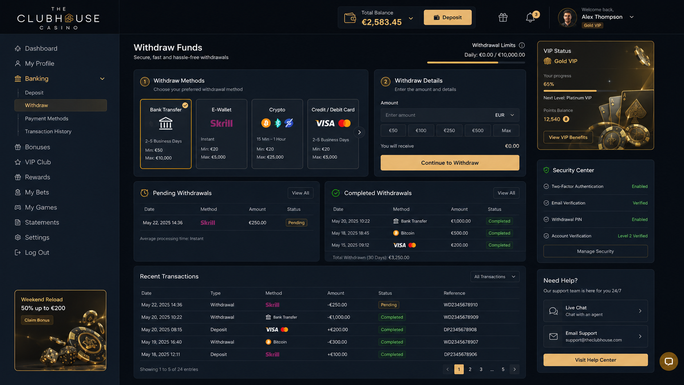Click the Alex Thompson profile avatar
Image resolution: width=684 pixels, height=385 pixels.
(567, 18)
